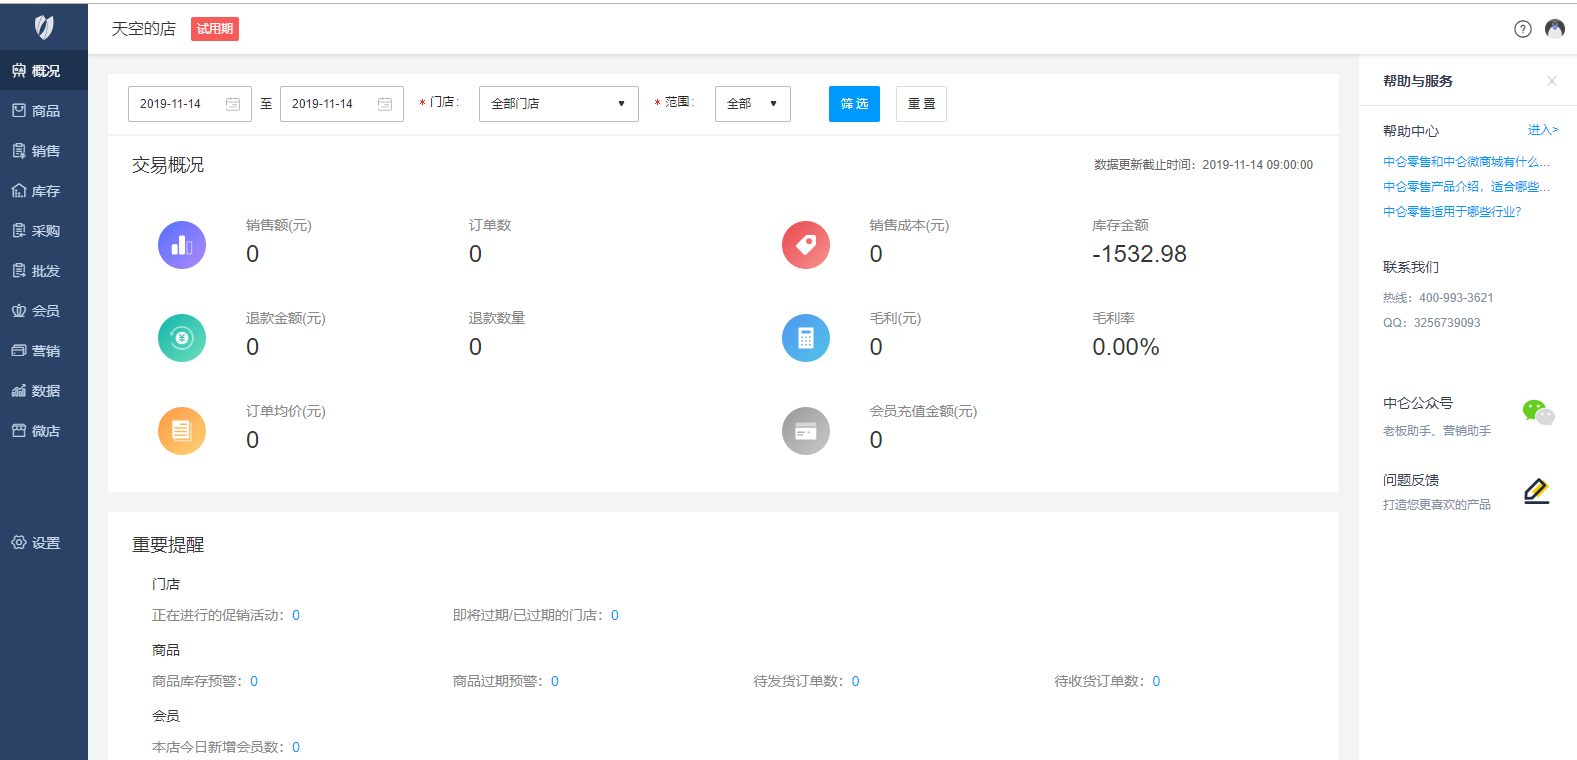Viewport: 1577px width, 760px height.
Task: Open the user avatar profile
Action: [x=1554, y=29]
